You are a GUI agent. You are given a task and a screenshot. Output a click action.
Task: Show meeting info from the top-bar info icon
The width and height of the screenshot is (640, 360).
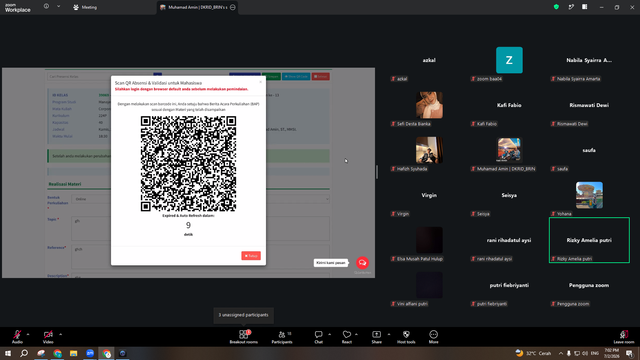[x=47, y=7]
